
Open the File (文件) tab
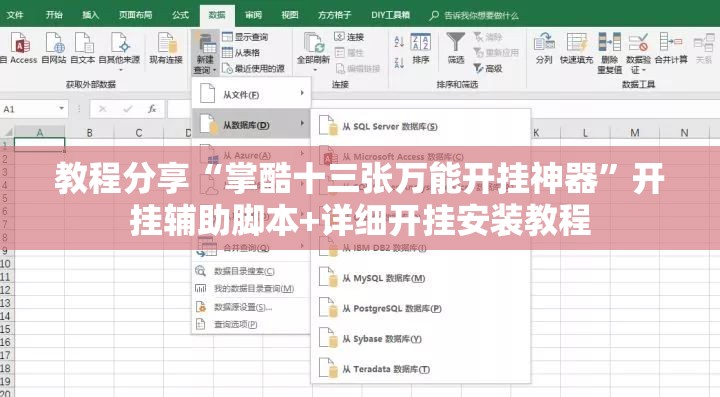click(x=15, y=15)
